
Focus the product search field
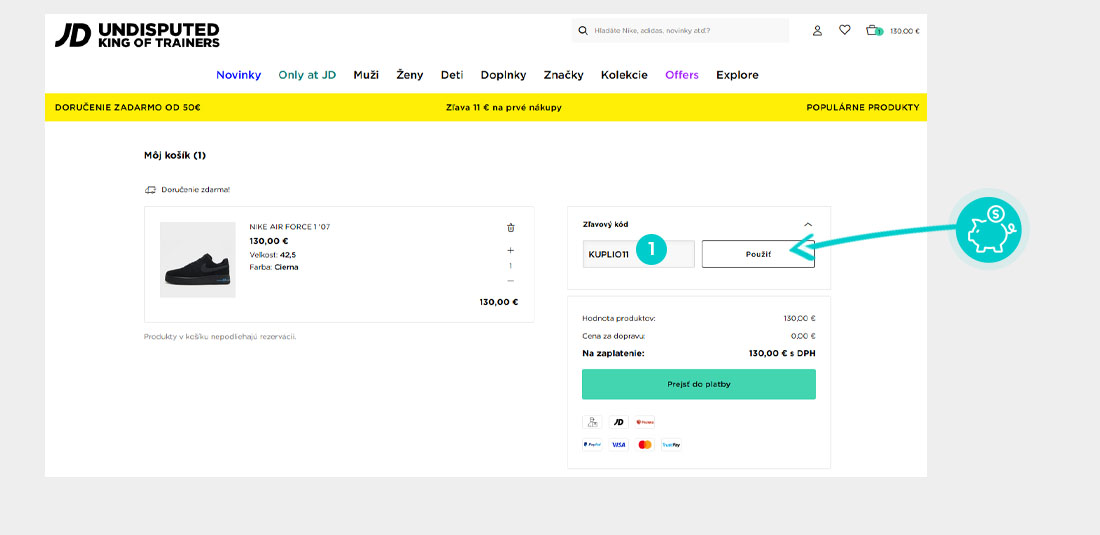[680, 31]
